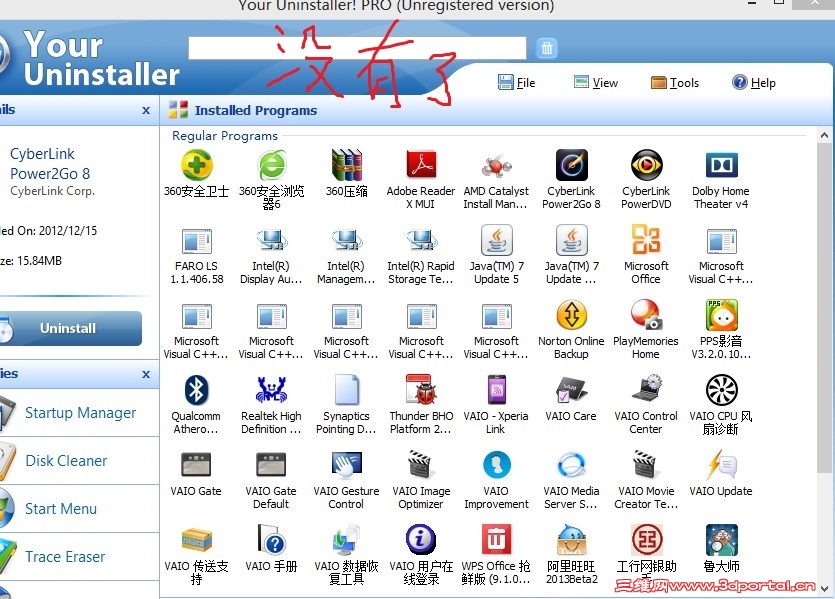835x599 pixels.
Task: Select Intel(R) Management Engine icon
Action: pyautogui.click(x=347, y=241)
